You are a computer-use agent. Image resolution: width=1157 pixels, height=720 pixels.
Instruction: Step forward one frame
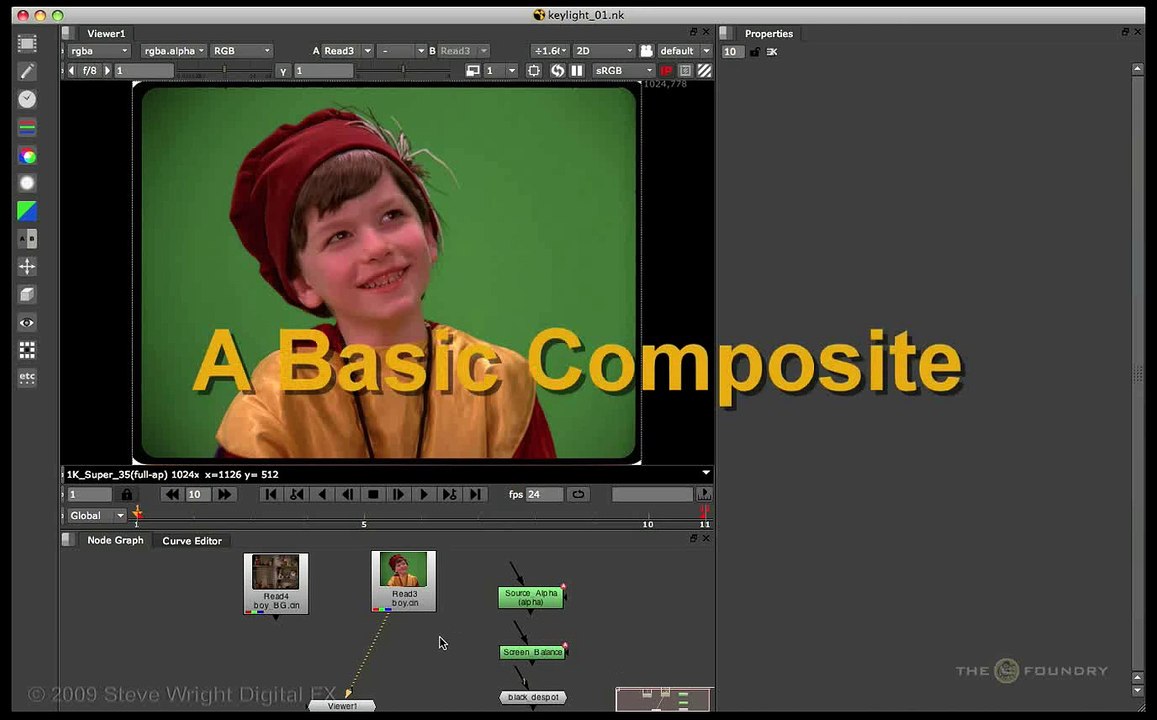pyautogui.click(x=398, y=494)
